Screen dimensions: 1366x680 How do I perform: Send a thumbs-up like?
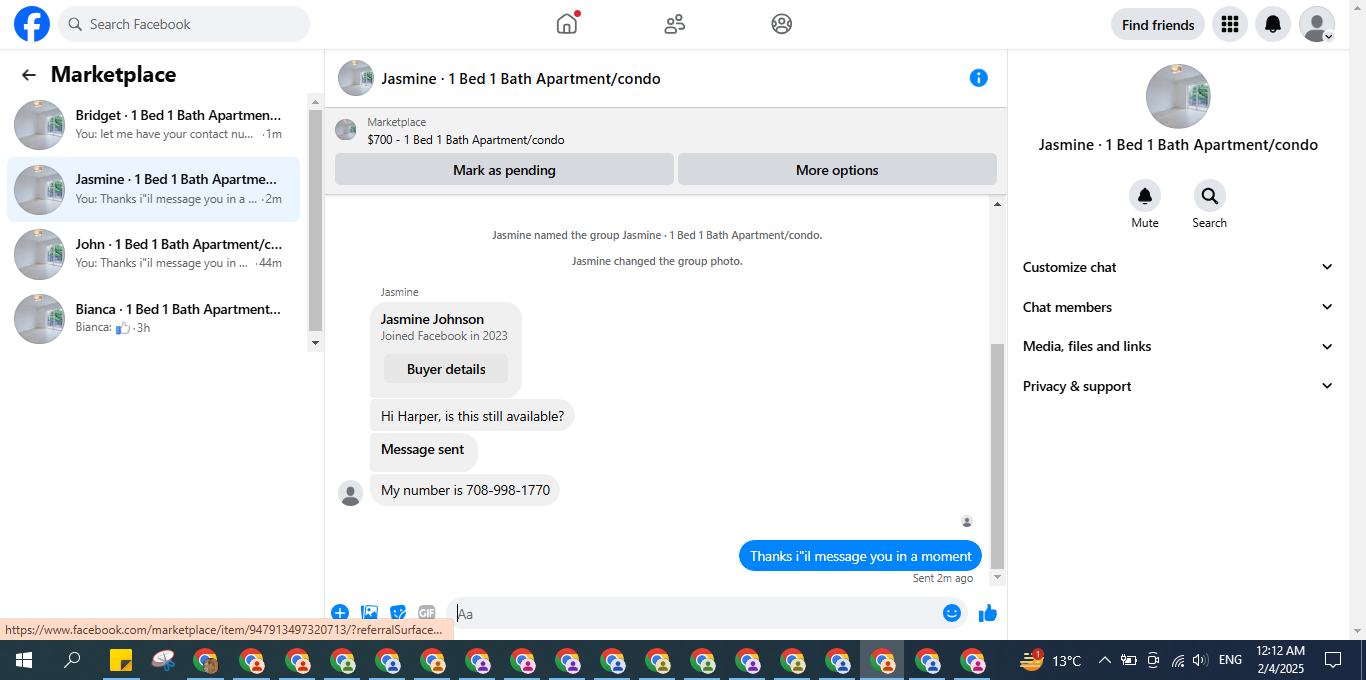(x=988, y=613)
